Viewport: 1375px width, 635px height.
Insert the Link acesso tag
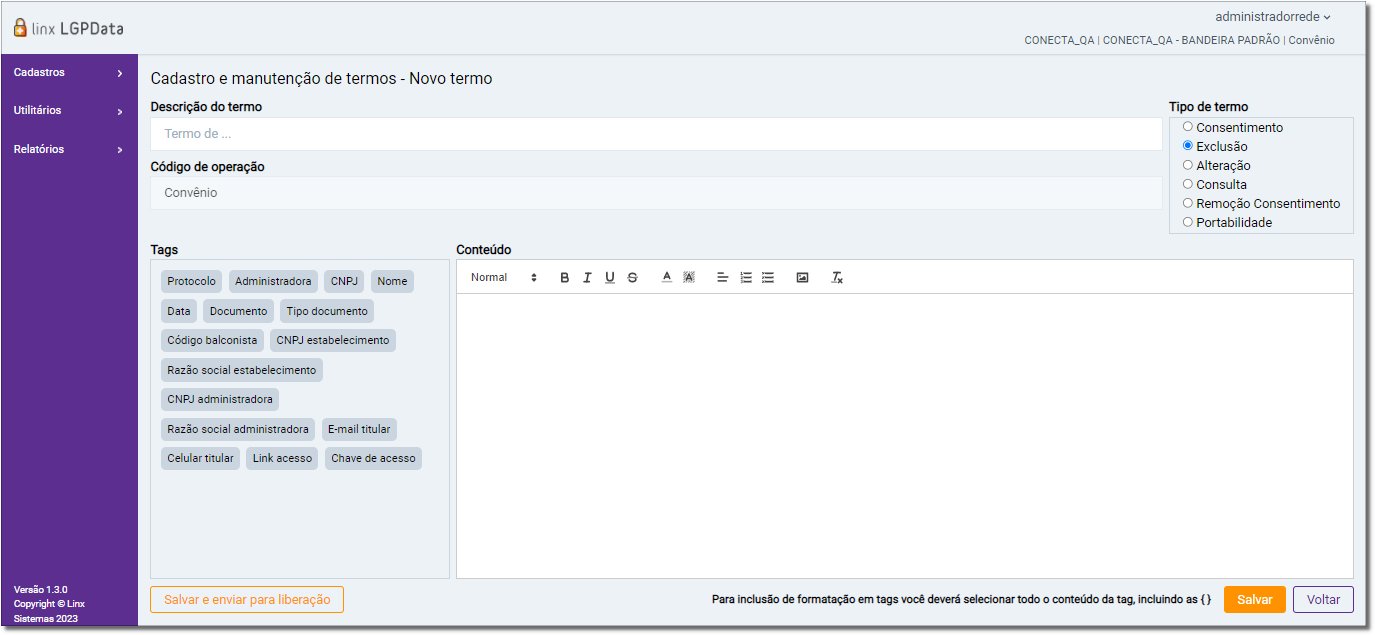tap(282, 459)
